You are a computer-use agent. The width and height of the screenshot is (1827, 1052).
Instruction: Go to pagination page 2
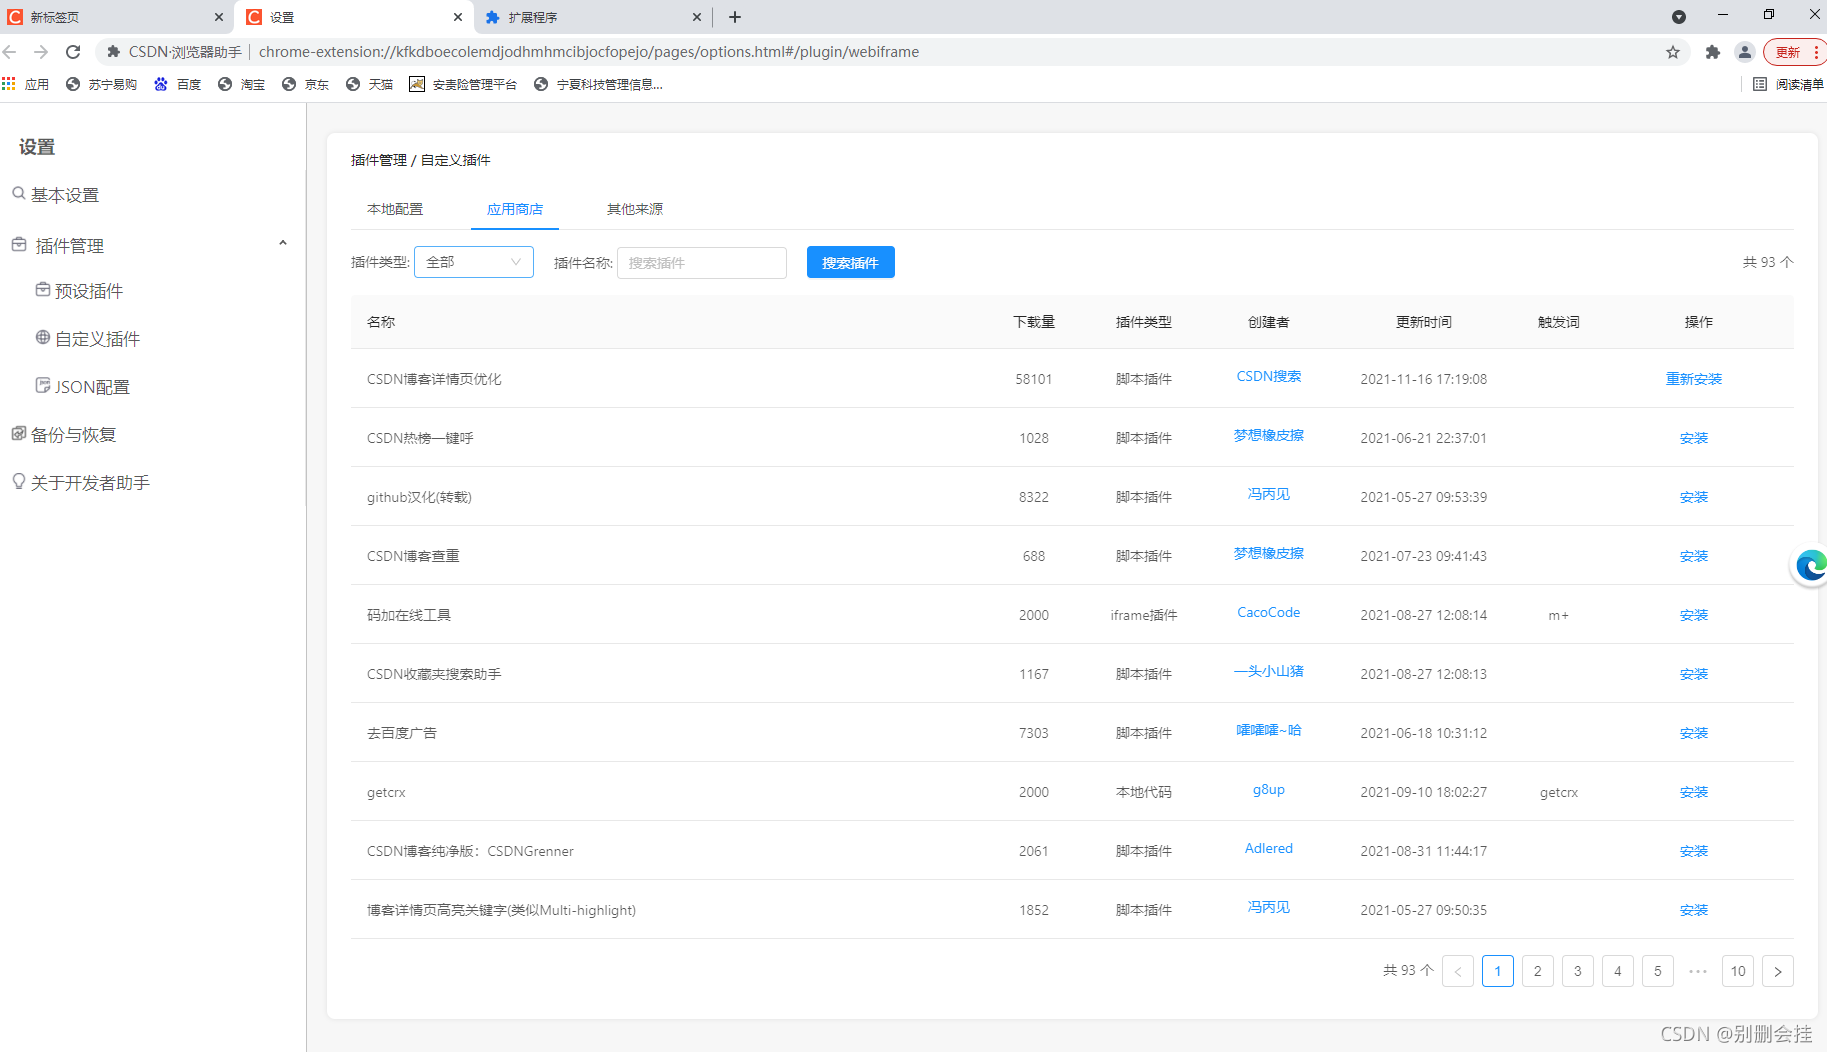click(x=1538, y=971)
